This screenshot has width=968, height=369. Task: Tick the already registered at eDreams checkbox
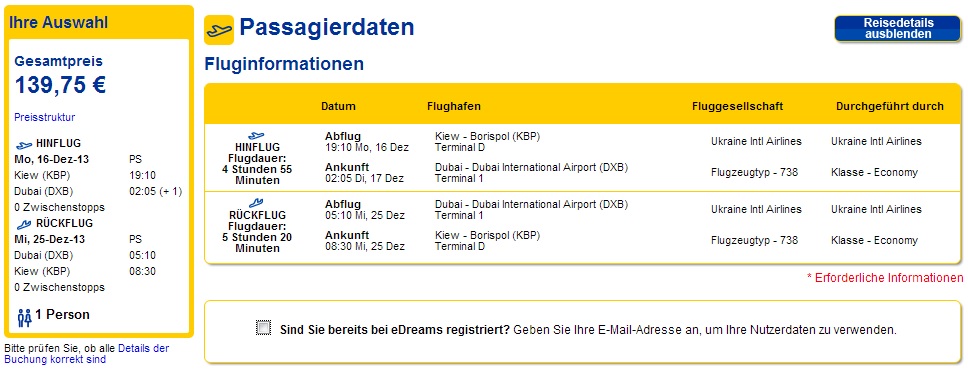264,328
